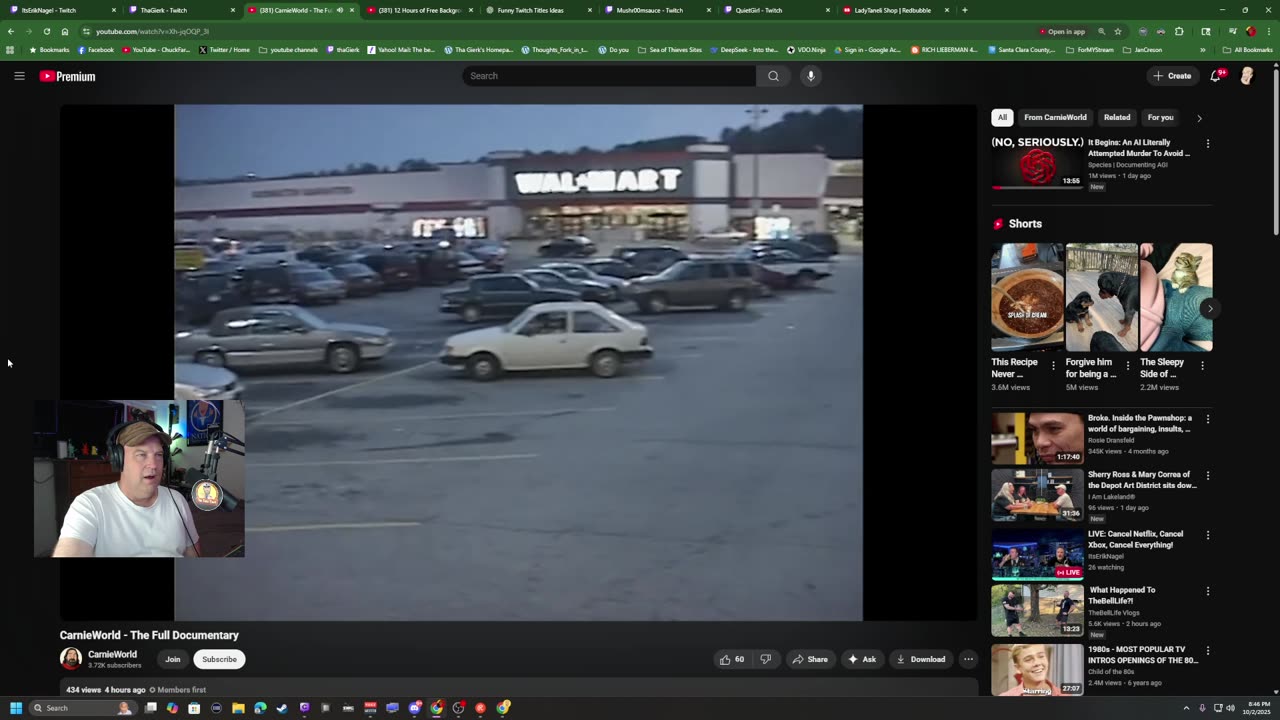1280x720 pixels.
Task: Click the Windows taskbar search box
Action: (83, 708)
